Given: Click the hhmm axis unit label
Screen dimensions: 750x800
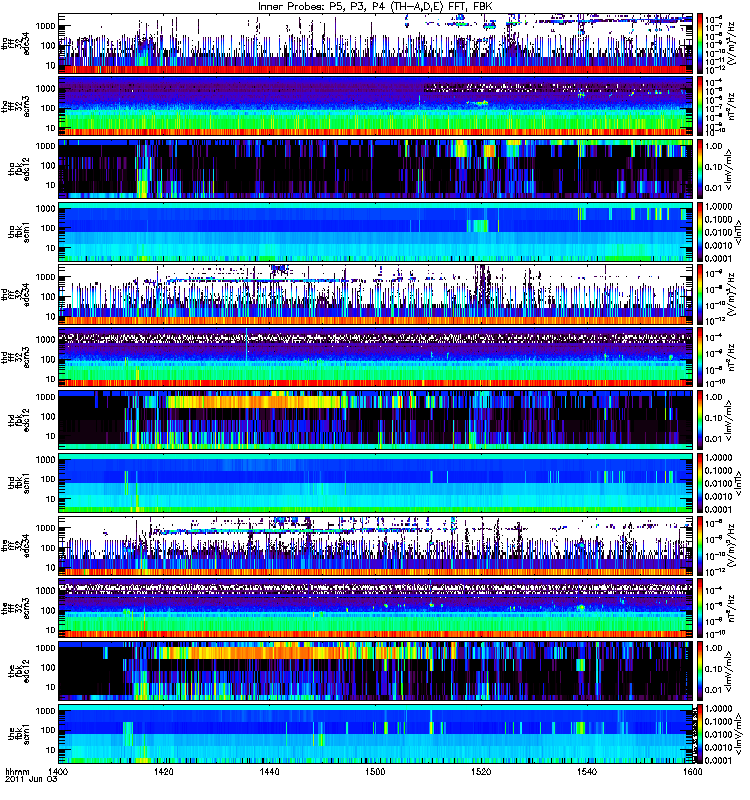Looking at the screenshot, I should coord(17,772).
